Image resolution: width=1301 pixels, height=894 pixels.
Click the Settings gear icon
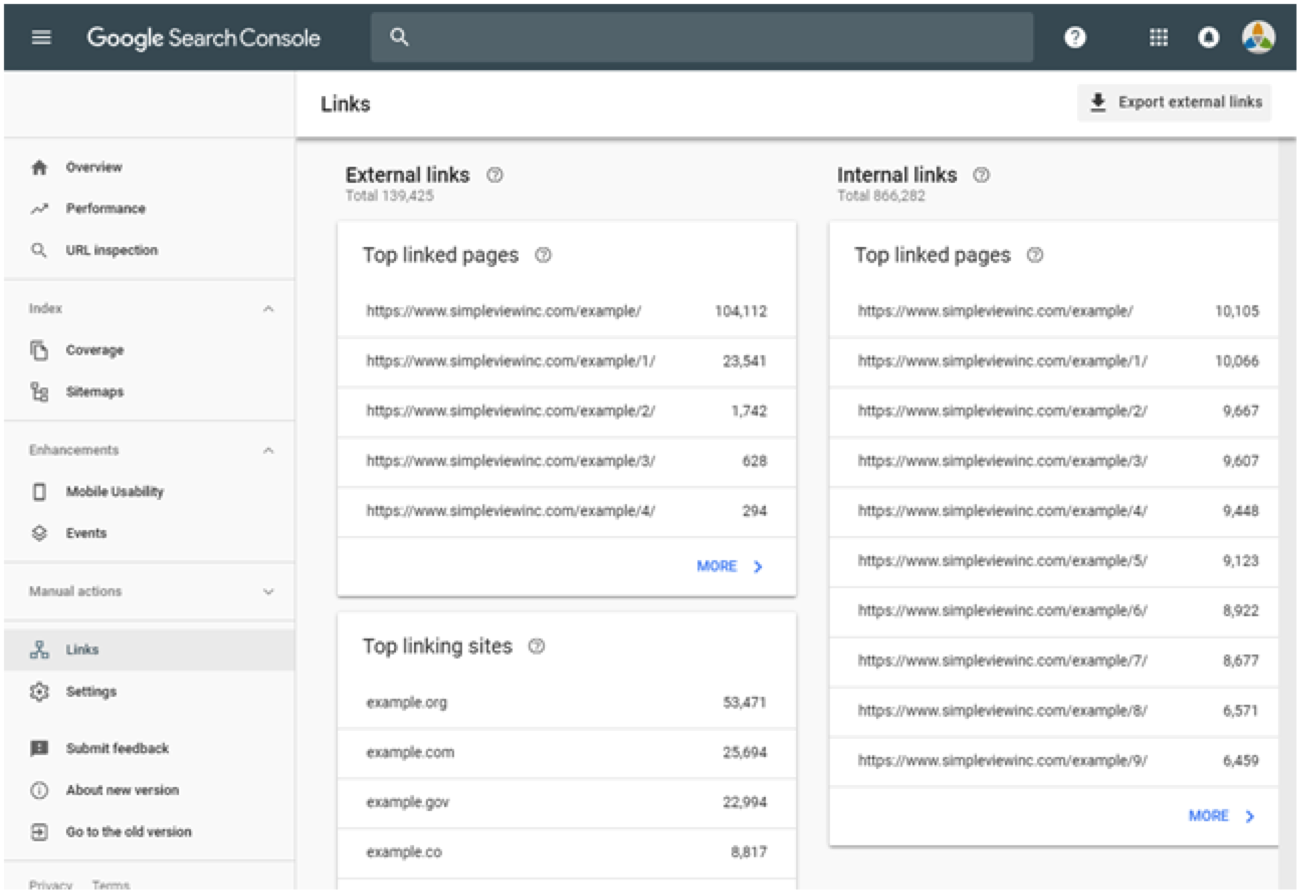point(39,692)
